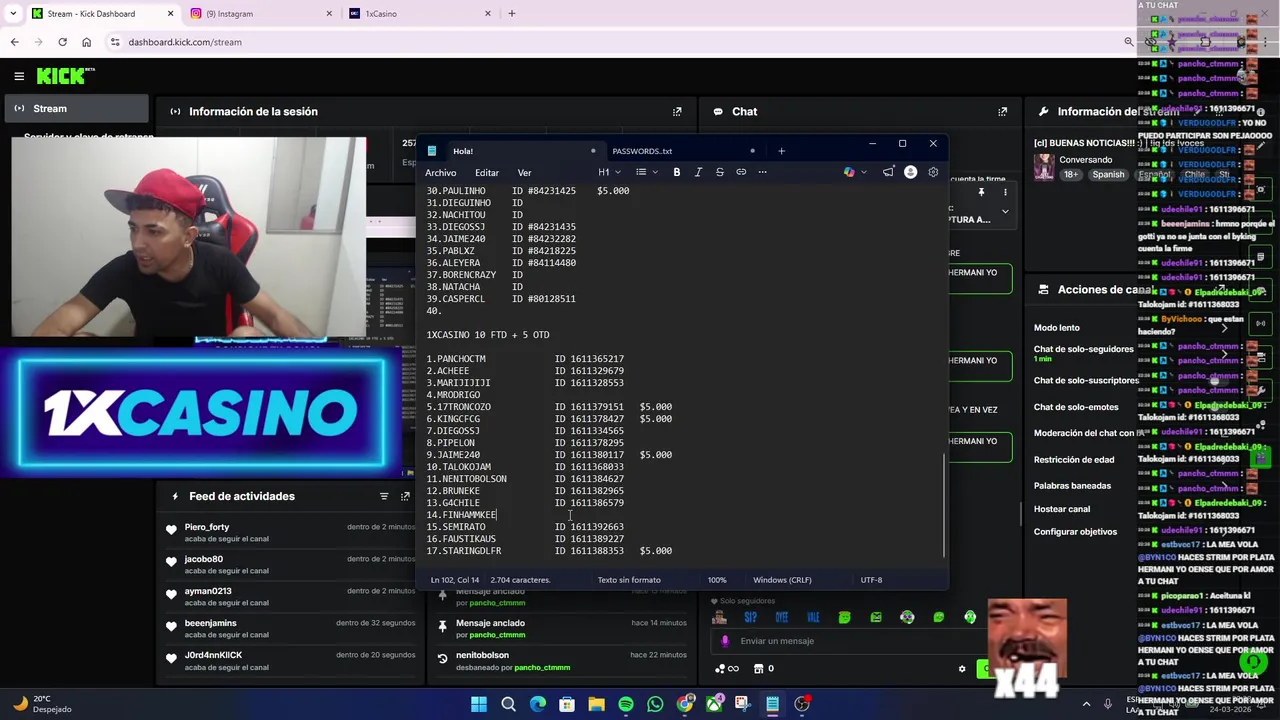The height and width of the screenshot is (720, 1280).
Task: Select Stream in the Kick sidebar
Action: click(x=76, y=109)
